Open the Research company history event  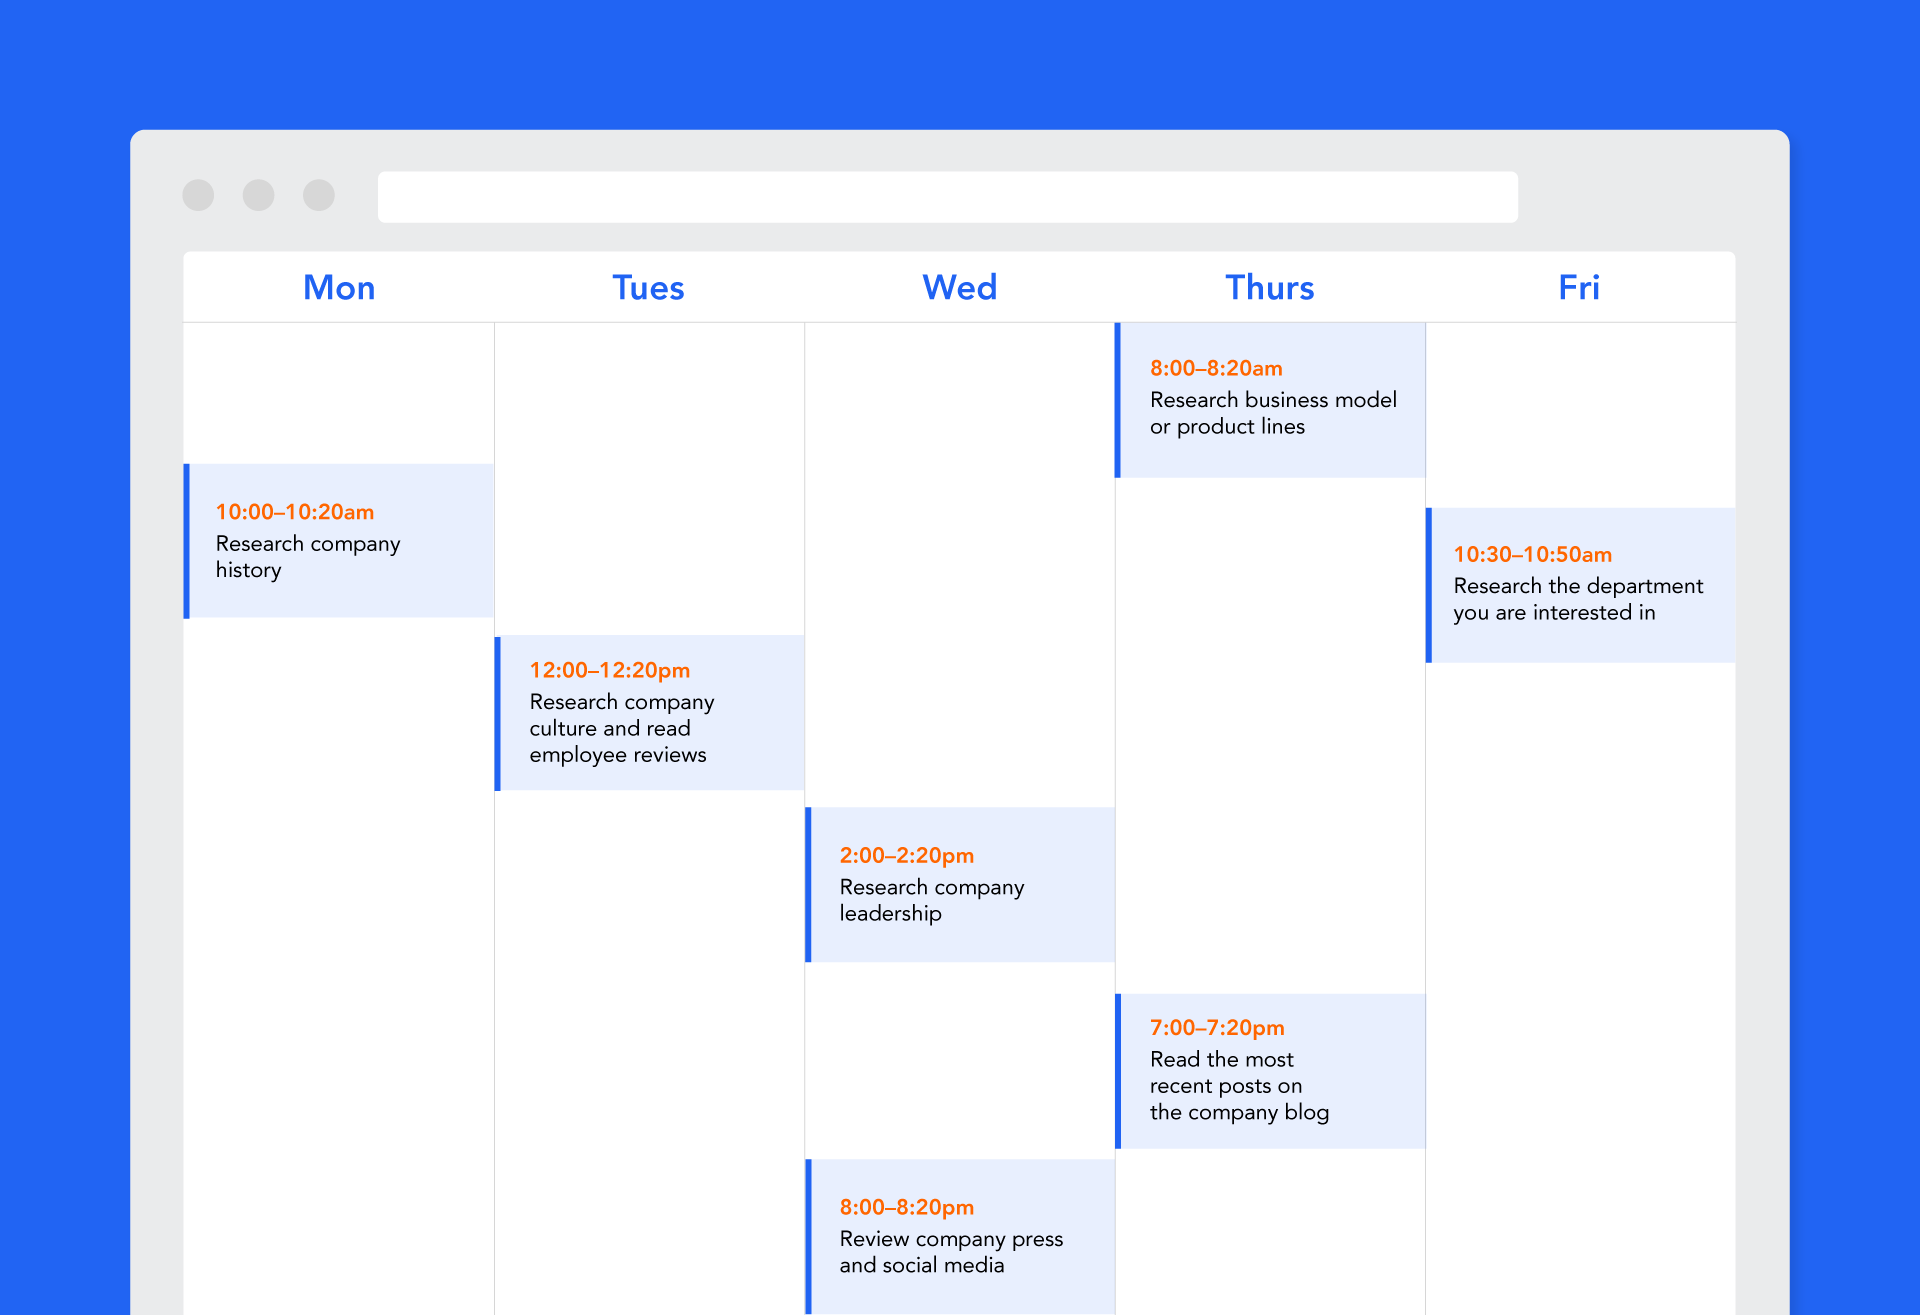click(x=339, y=541)
